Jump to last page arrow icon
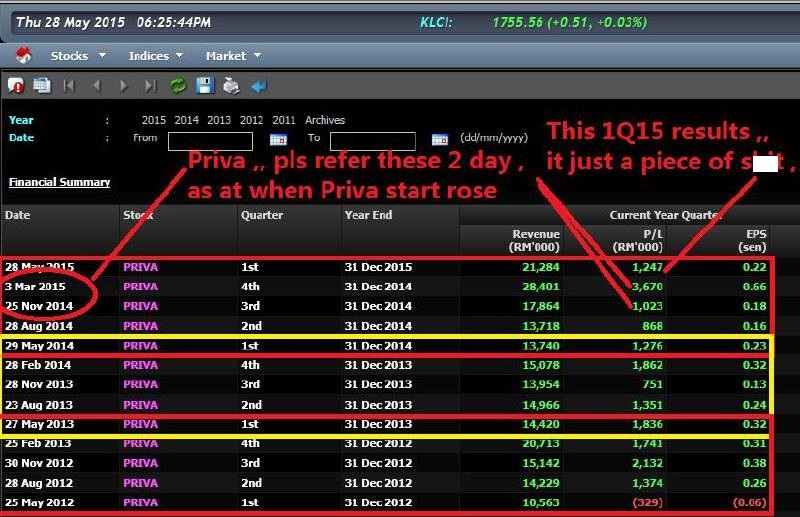Screen dimensions: 800x517 [151, 86]
